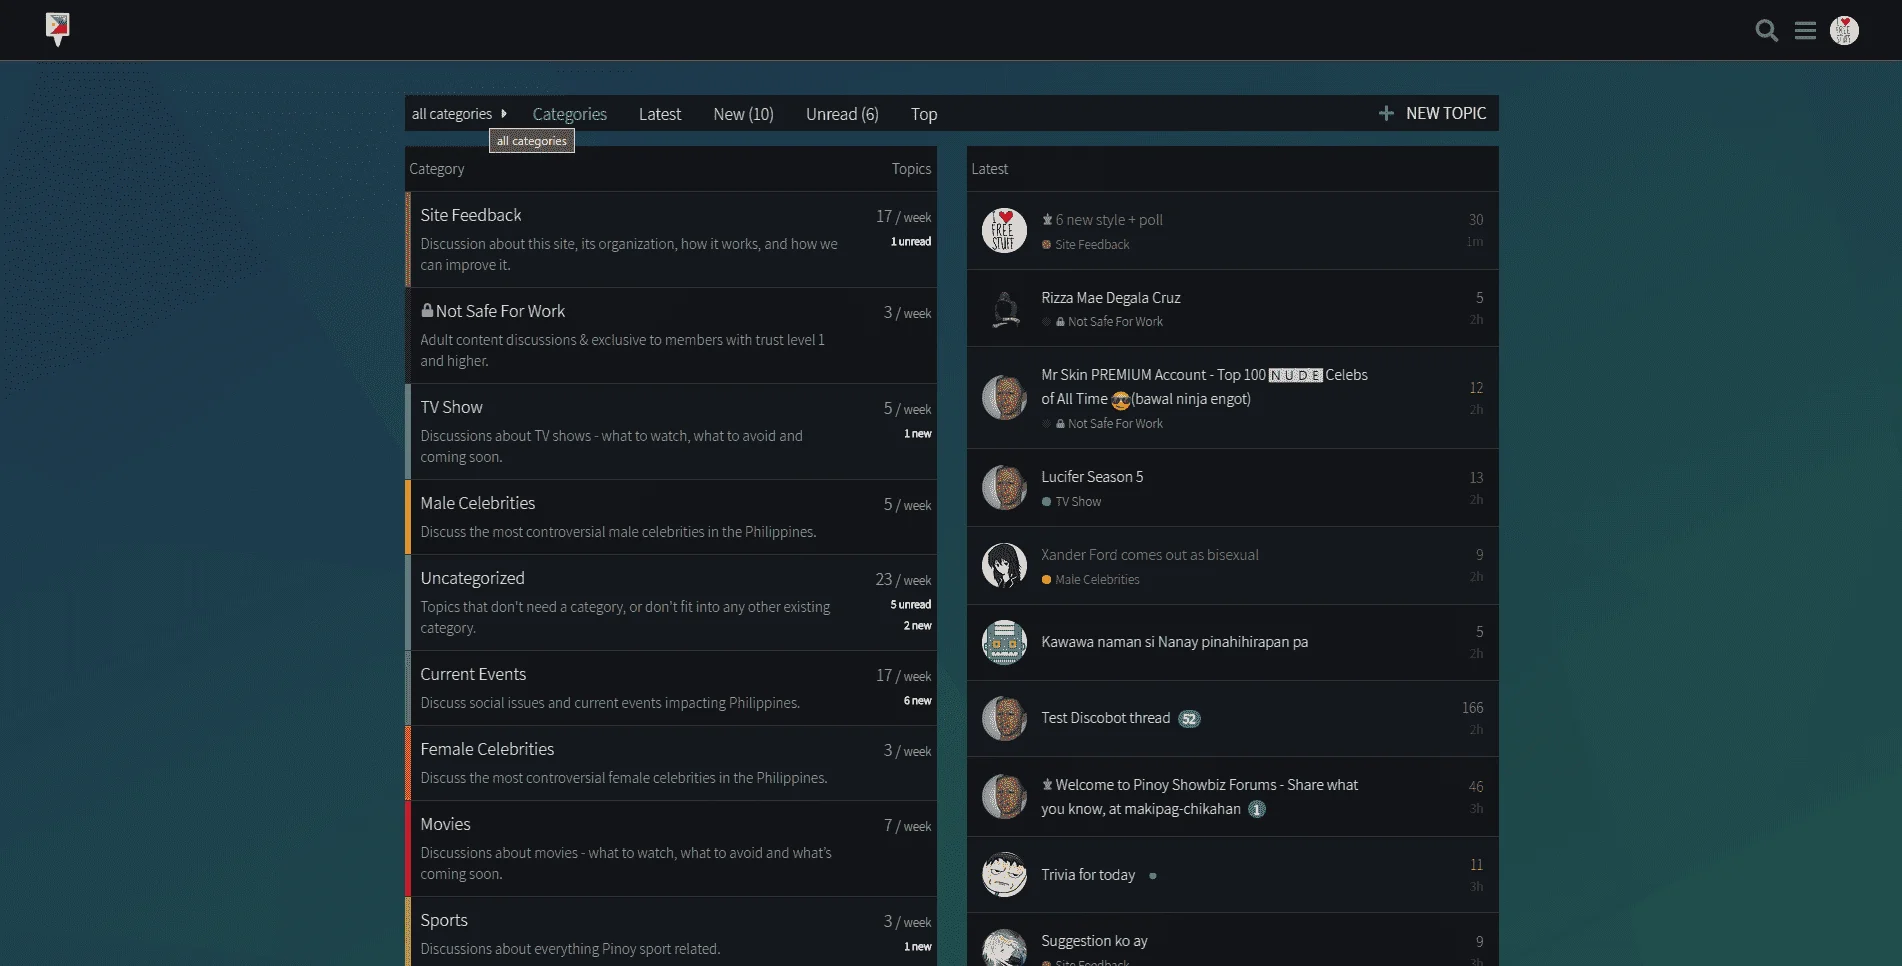Click the pin icon on Welcome to Pinoy Showbiz
This screenshot has width=1902, height=966.
pos(1047,785)
